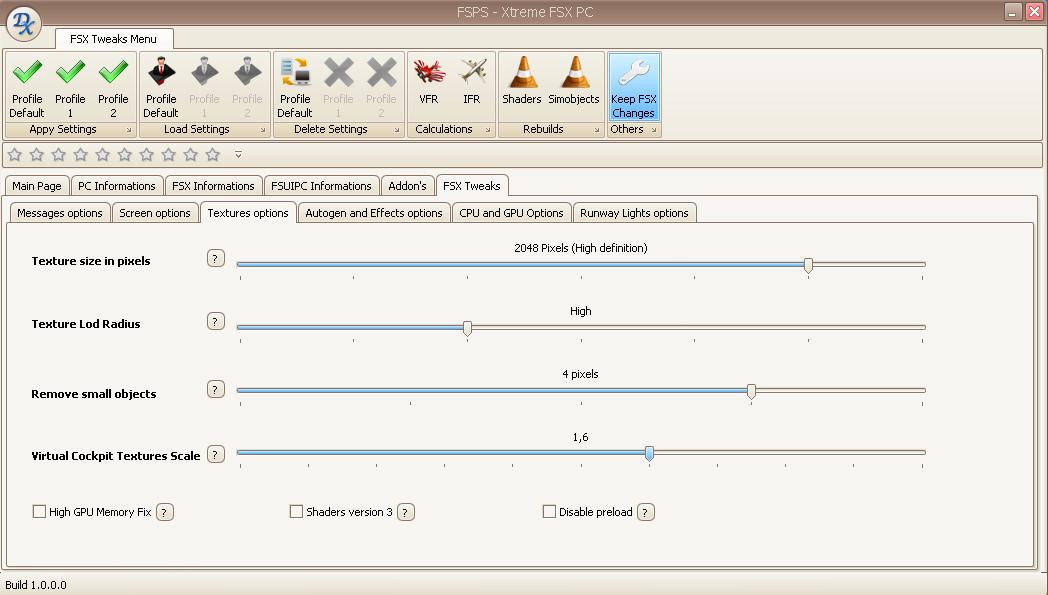Open help for High GPU Memory Fix
Image resolution: width=1048 pixels, height=595 pixels.
164,512
